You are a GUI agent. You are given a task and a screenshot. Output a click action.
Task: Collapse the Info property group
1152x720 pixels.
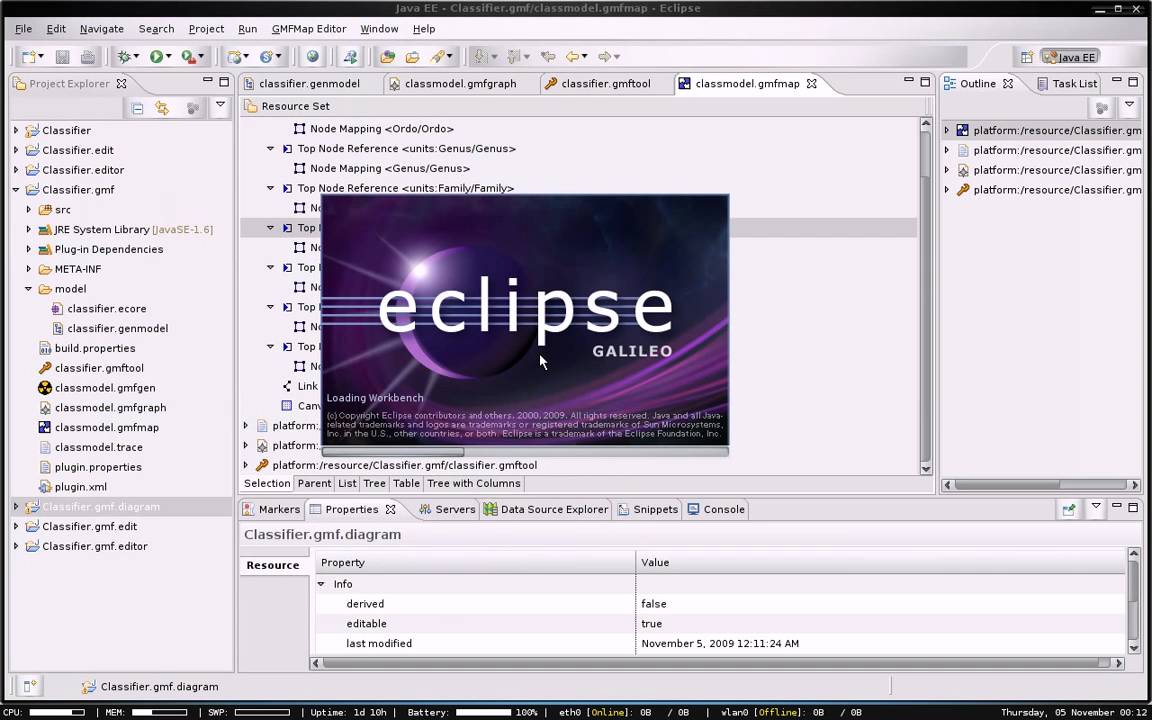(321, 584)
